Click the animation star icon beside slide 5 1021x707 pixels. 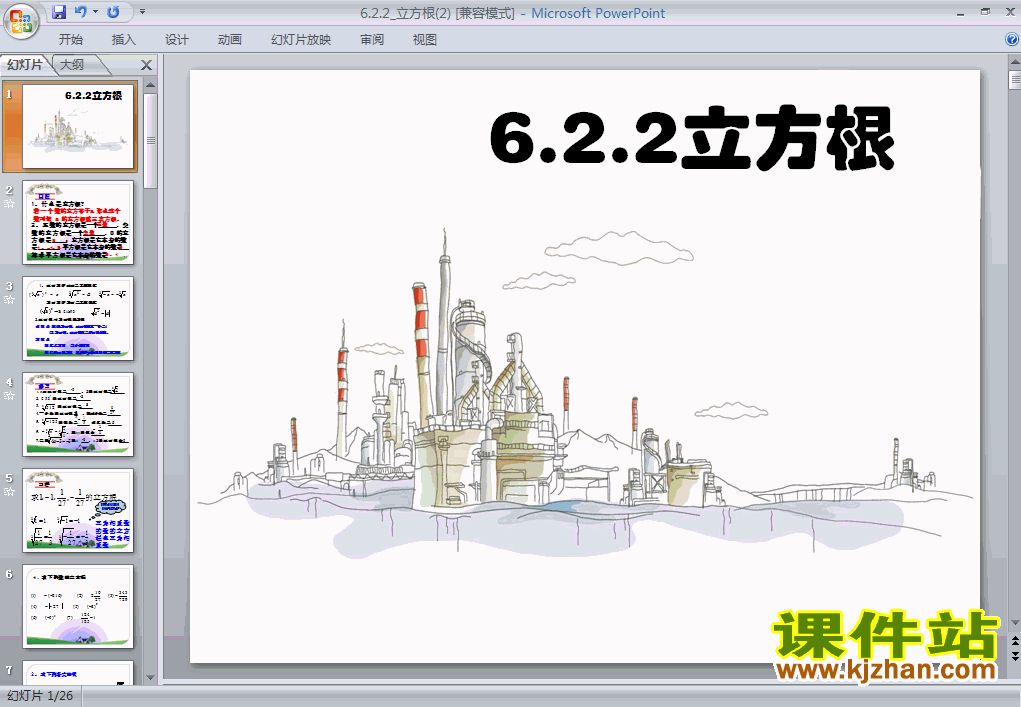(x=9, y=492)
